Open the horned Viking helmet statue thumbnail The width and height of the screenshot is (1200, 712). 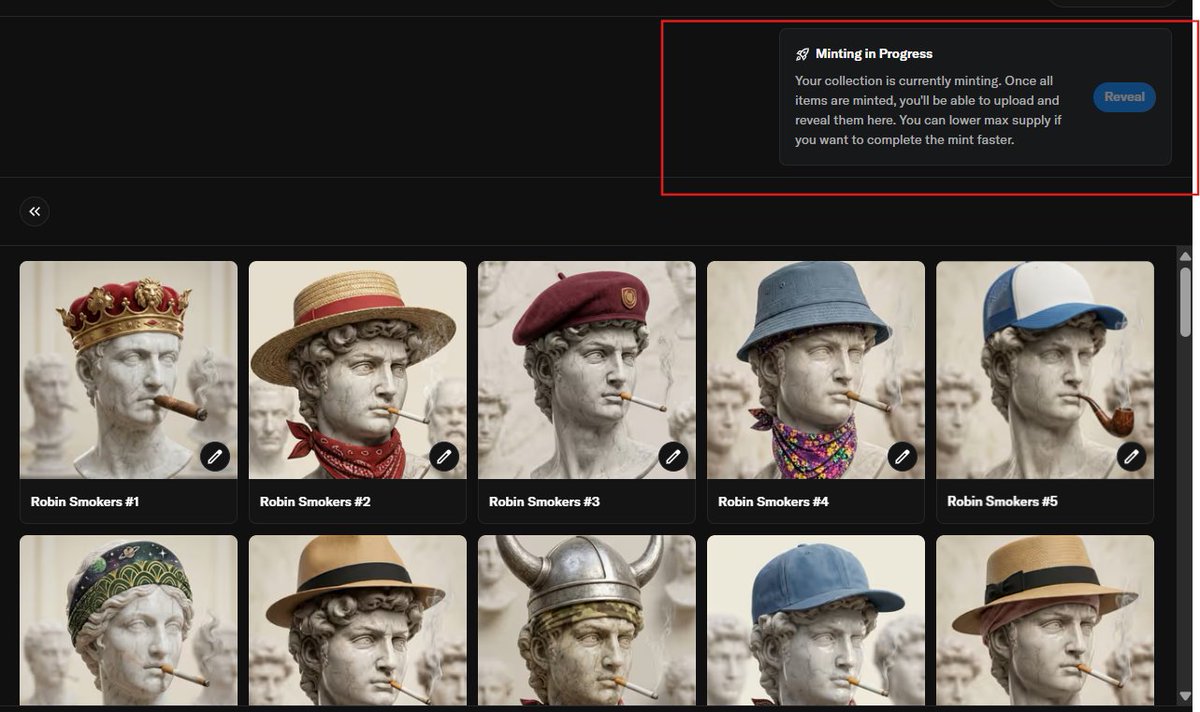click(x=586, y=620)
